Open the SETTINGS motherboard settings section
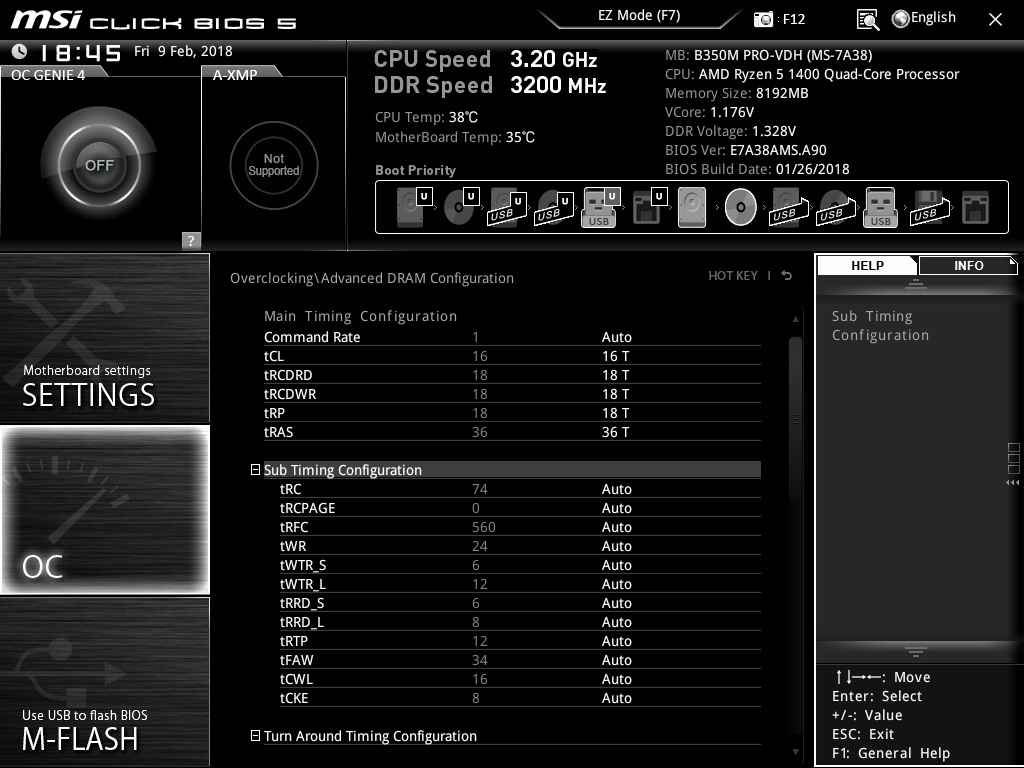 (x=104, y=338)
